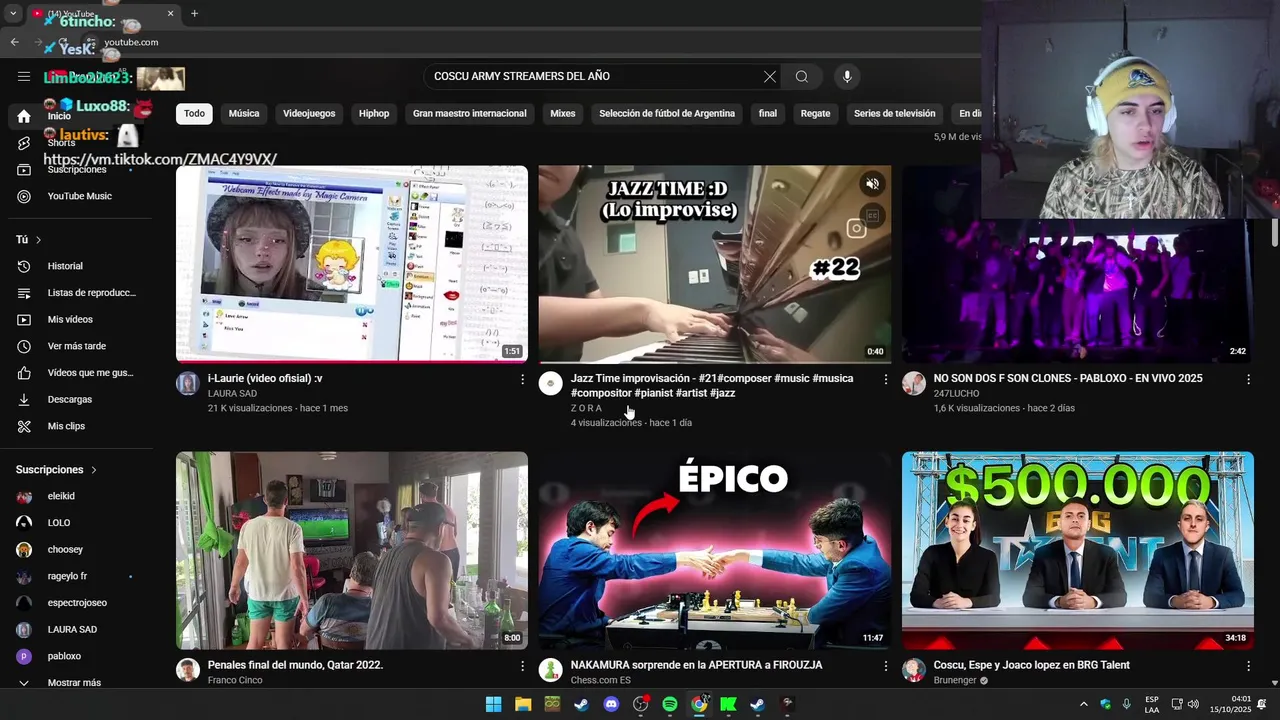Select the Hiphop filter chip

click(374, 114)
